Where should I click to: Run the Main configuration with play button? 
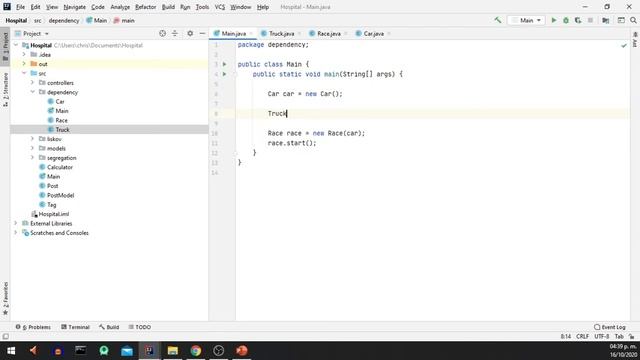coord(553,20)
